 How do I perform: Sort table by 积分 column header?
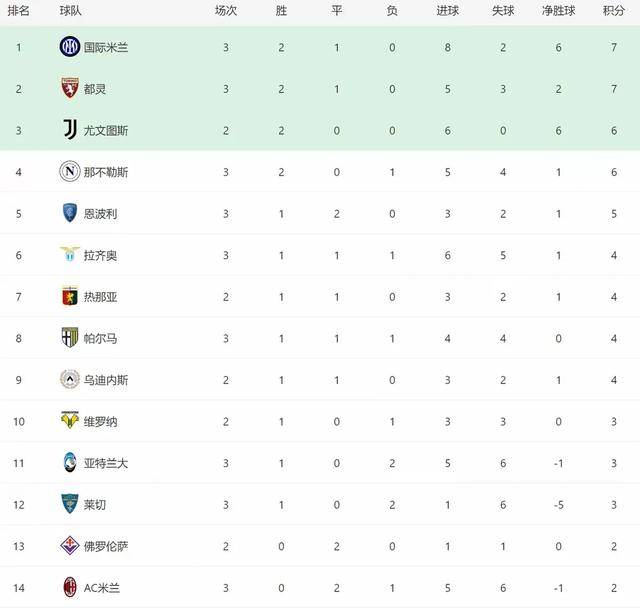point(613,10)
